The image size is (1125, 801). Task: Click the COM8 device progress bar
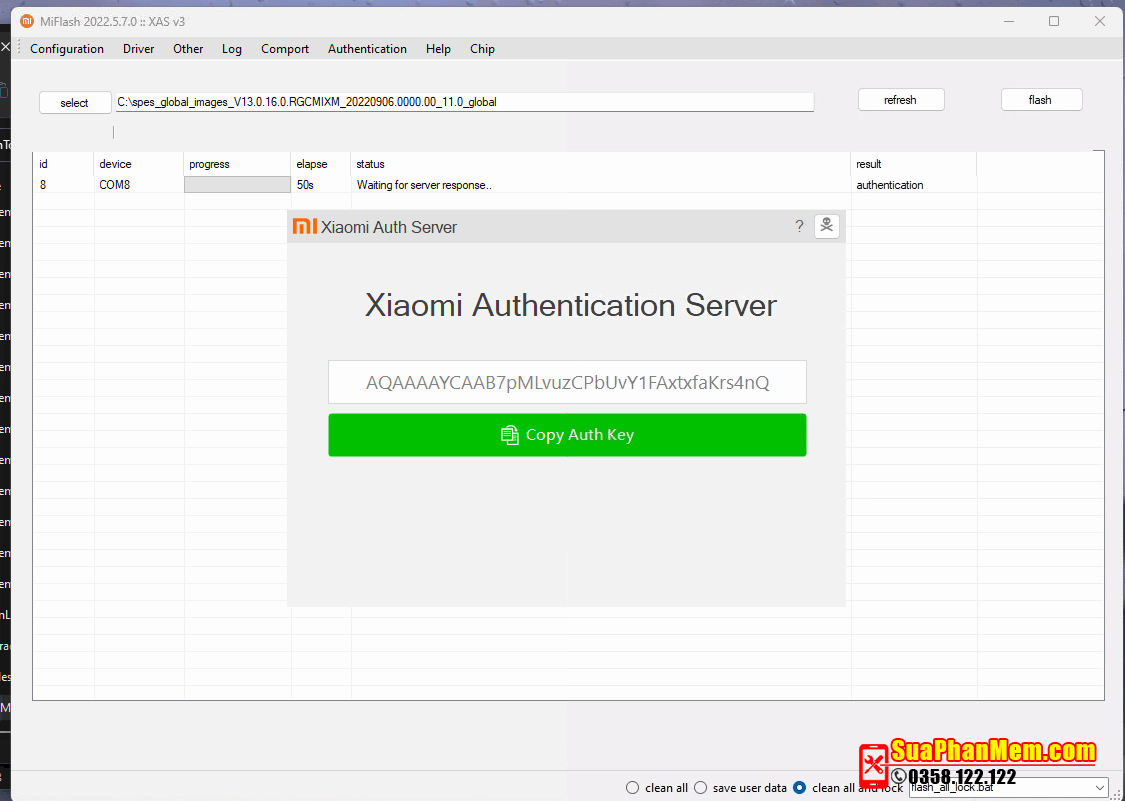click(x=237, y=185)
